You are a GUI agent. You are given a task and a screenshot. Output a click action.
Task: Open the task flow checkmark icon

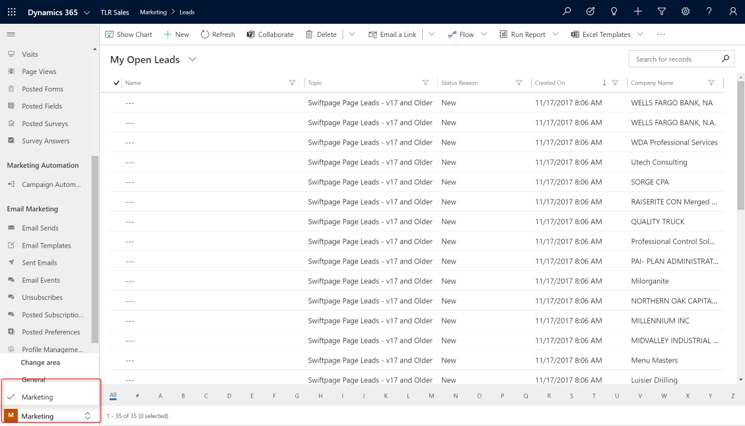click(590, 11)
